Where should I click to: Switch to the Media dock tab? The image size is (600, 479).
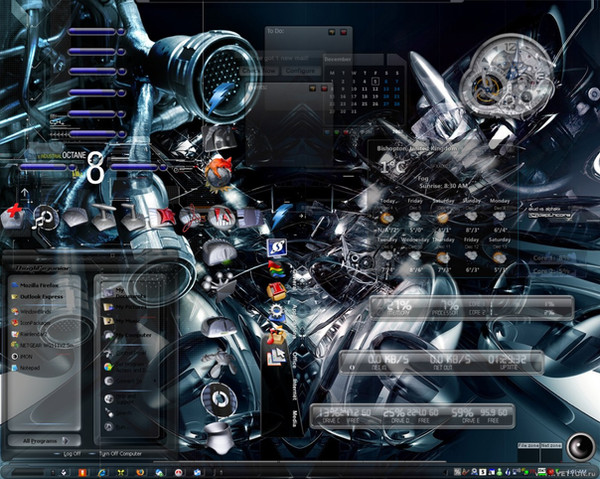(x=295, y=418)
